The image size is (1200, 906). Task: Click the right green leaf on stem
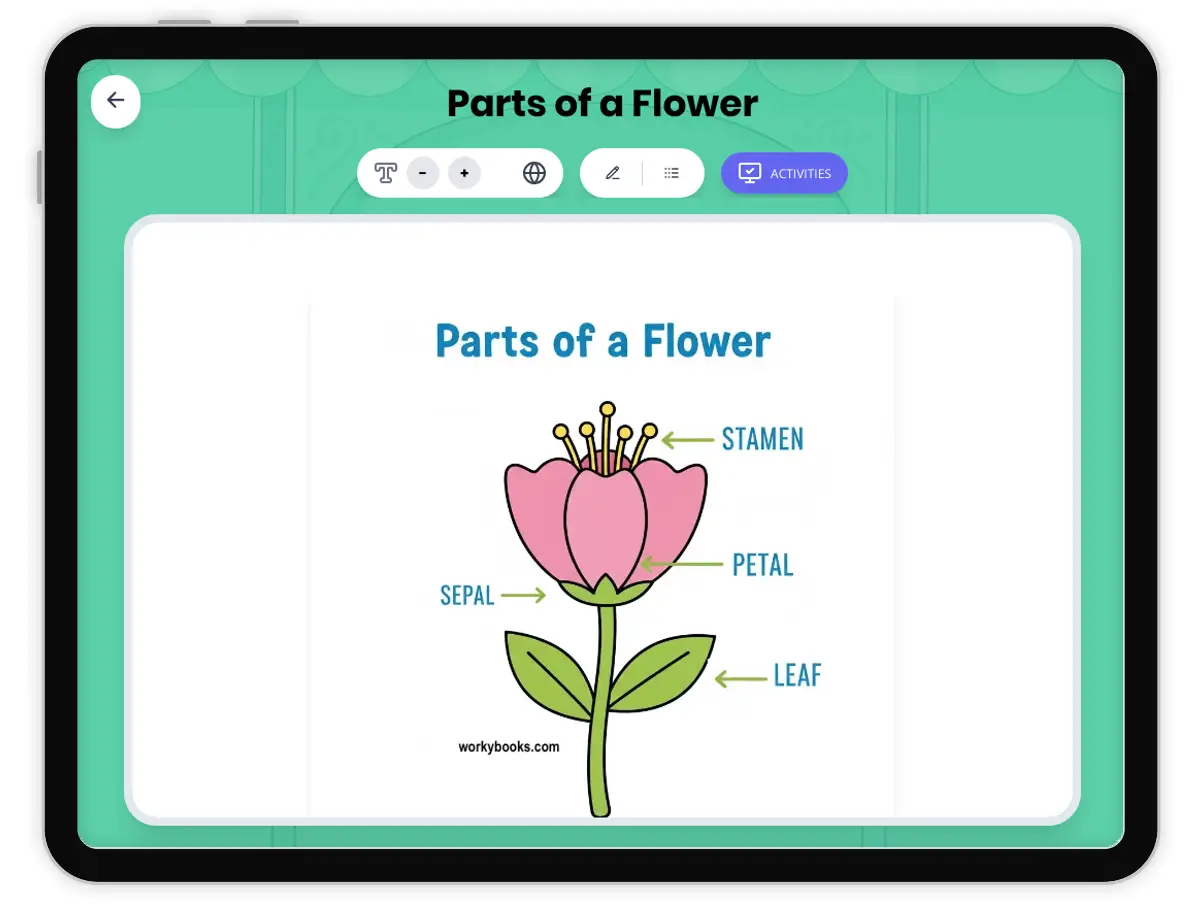(x=662, y=672)
